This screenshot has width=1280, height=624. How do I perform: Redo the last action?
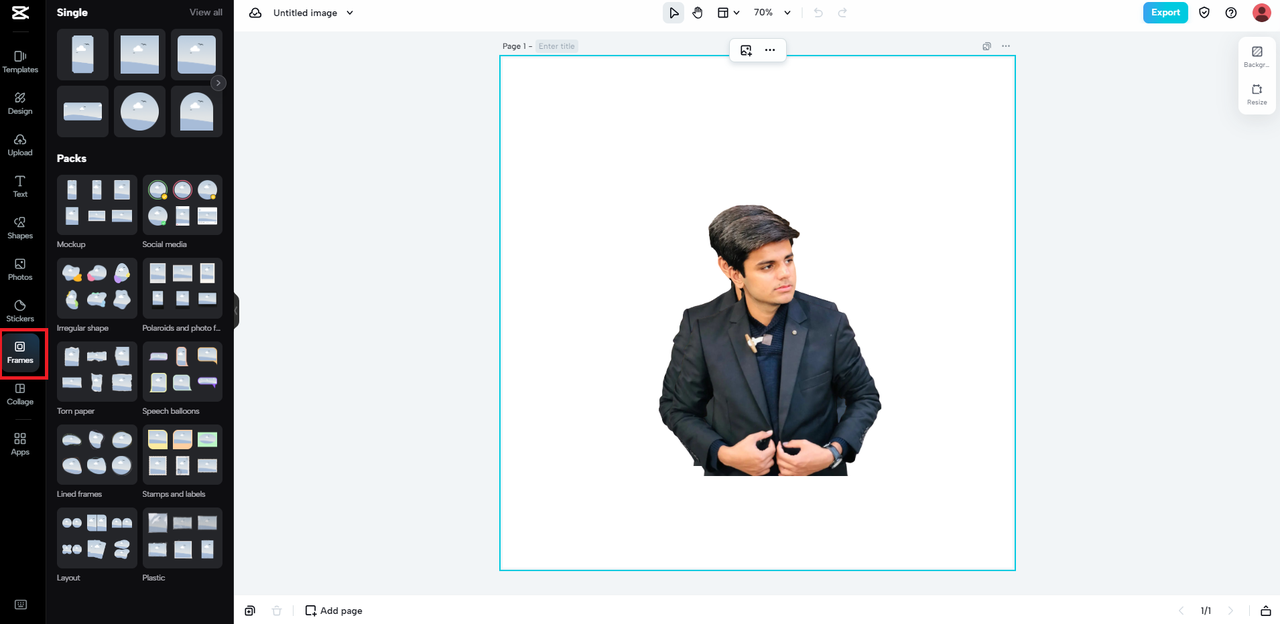pos(842,13)
